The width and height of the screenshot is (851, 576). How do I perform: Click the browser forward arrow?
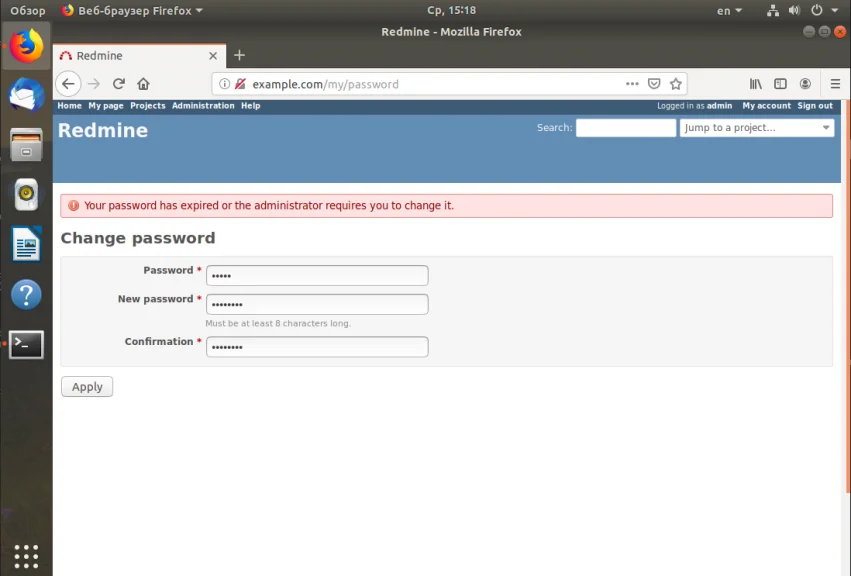tap(94, 84)
